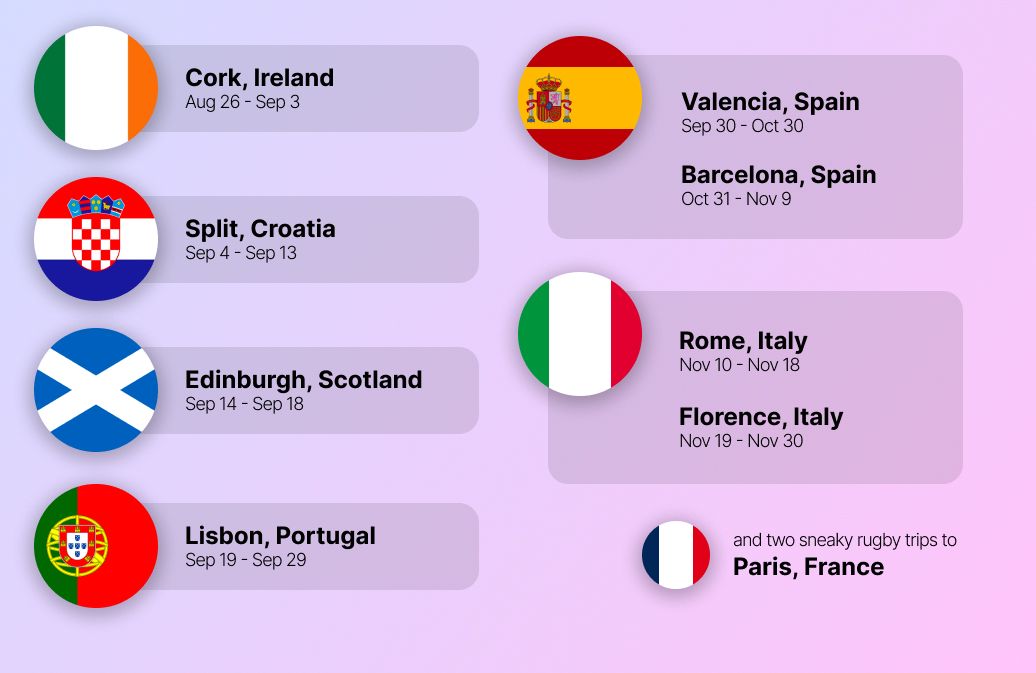Click the Rome, Italy heading

[x=743, y=341]
